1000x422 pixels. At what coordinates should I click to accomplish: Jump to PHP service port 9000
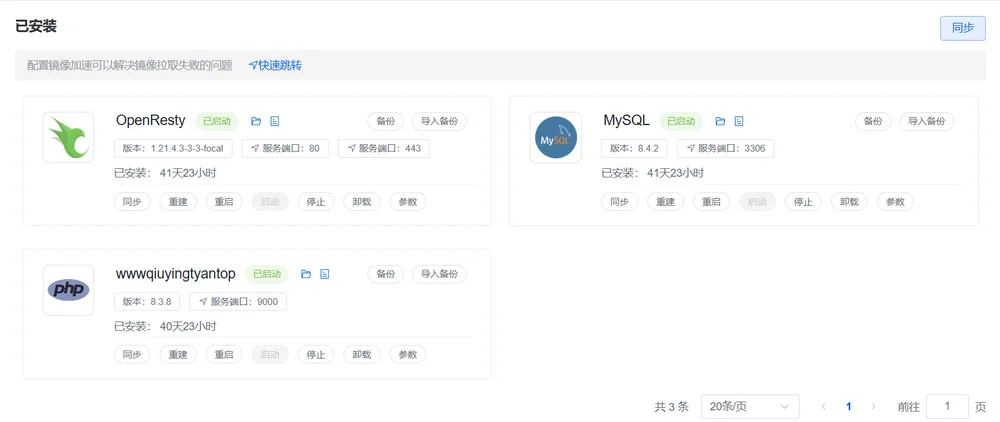click(238, 302)
